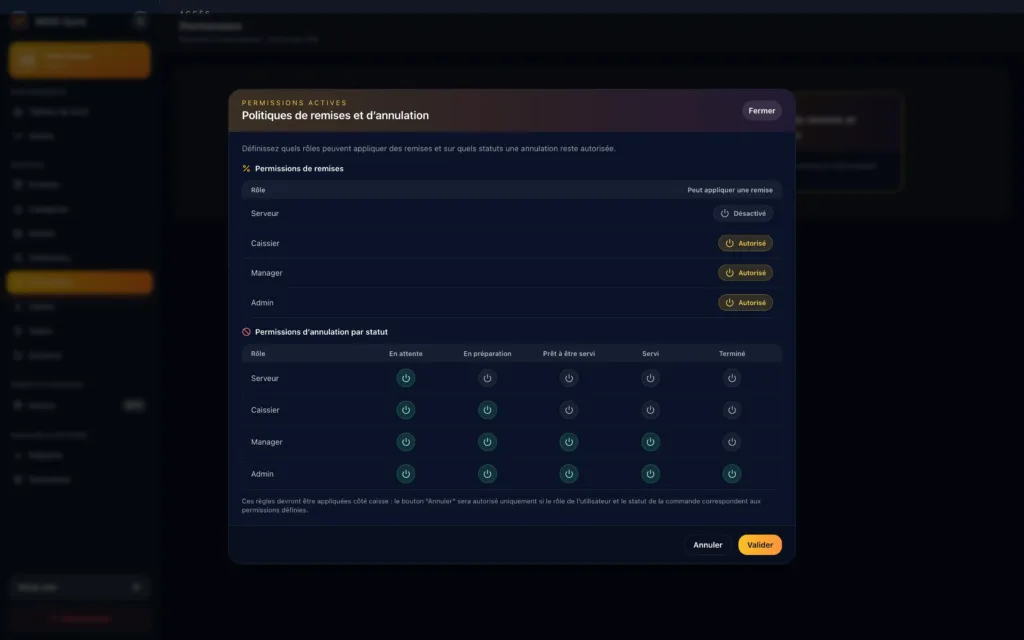1024x640 pixels.
Task: Click the percent icon beside Permissions de remises
Action: tap(246, 169)
